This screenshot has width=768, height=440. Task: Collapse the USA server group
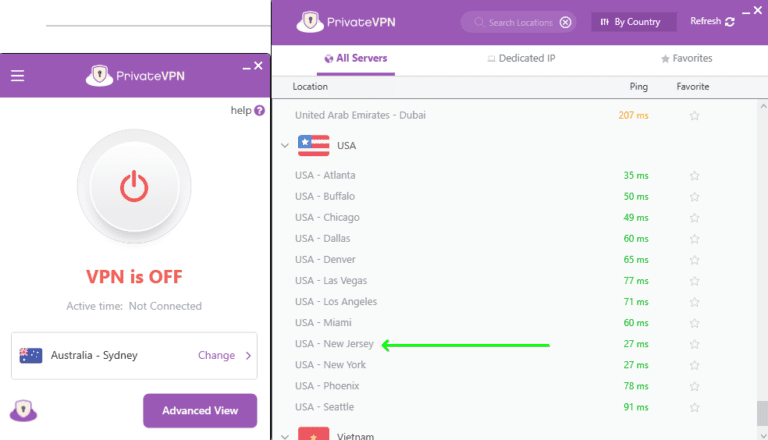[285, 146]
